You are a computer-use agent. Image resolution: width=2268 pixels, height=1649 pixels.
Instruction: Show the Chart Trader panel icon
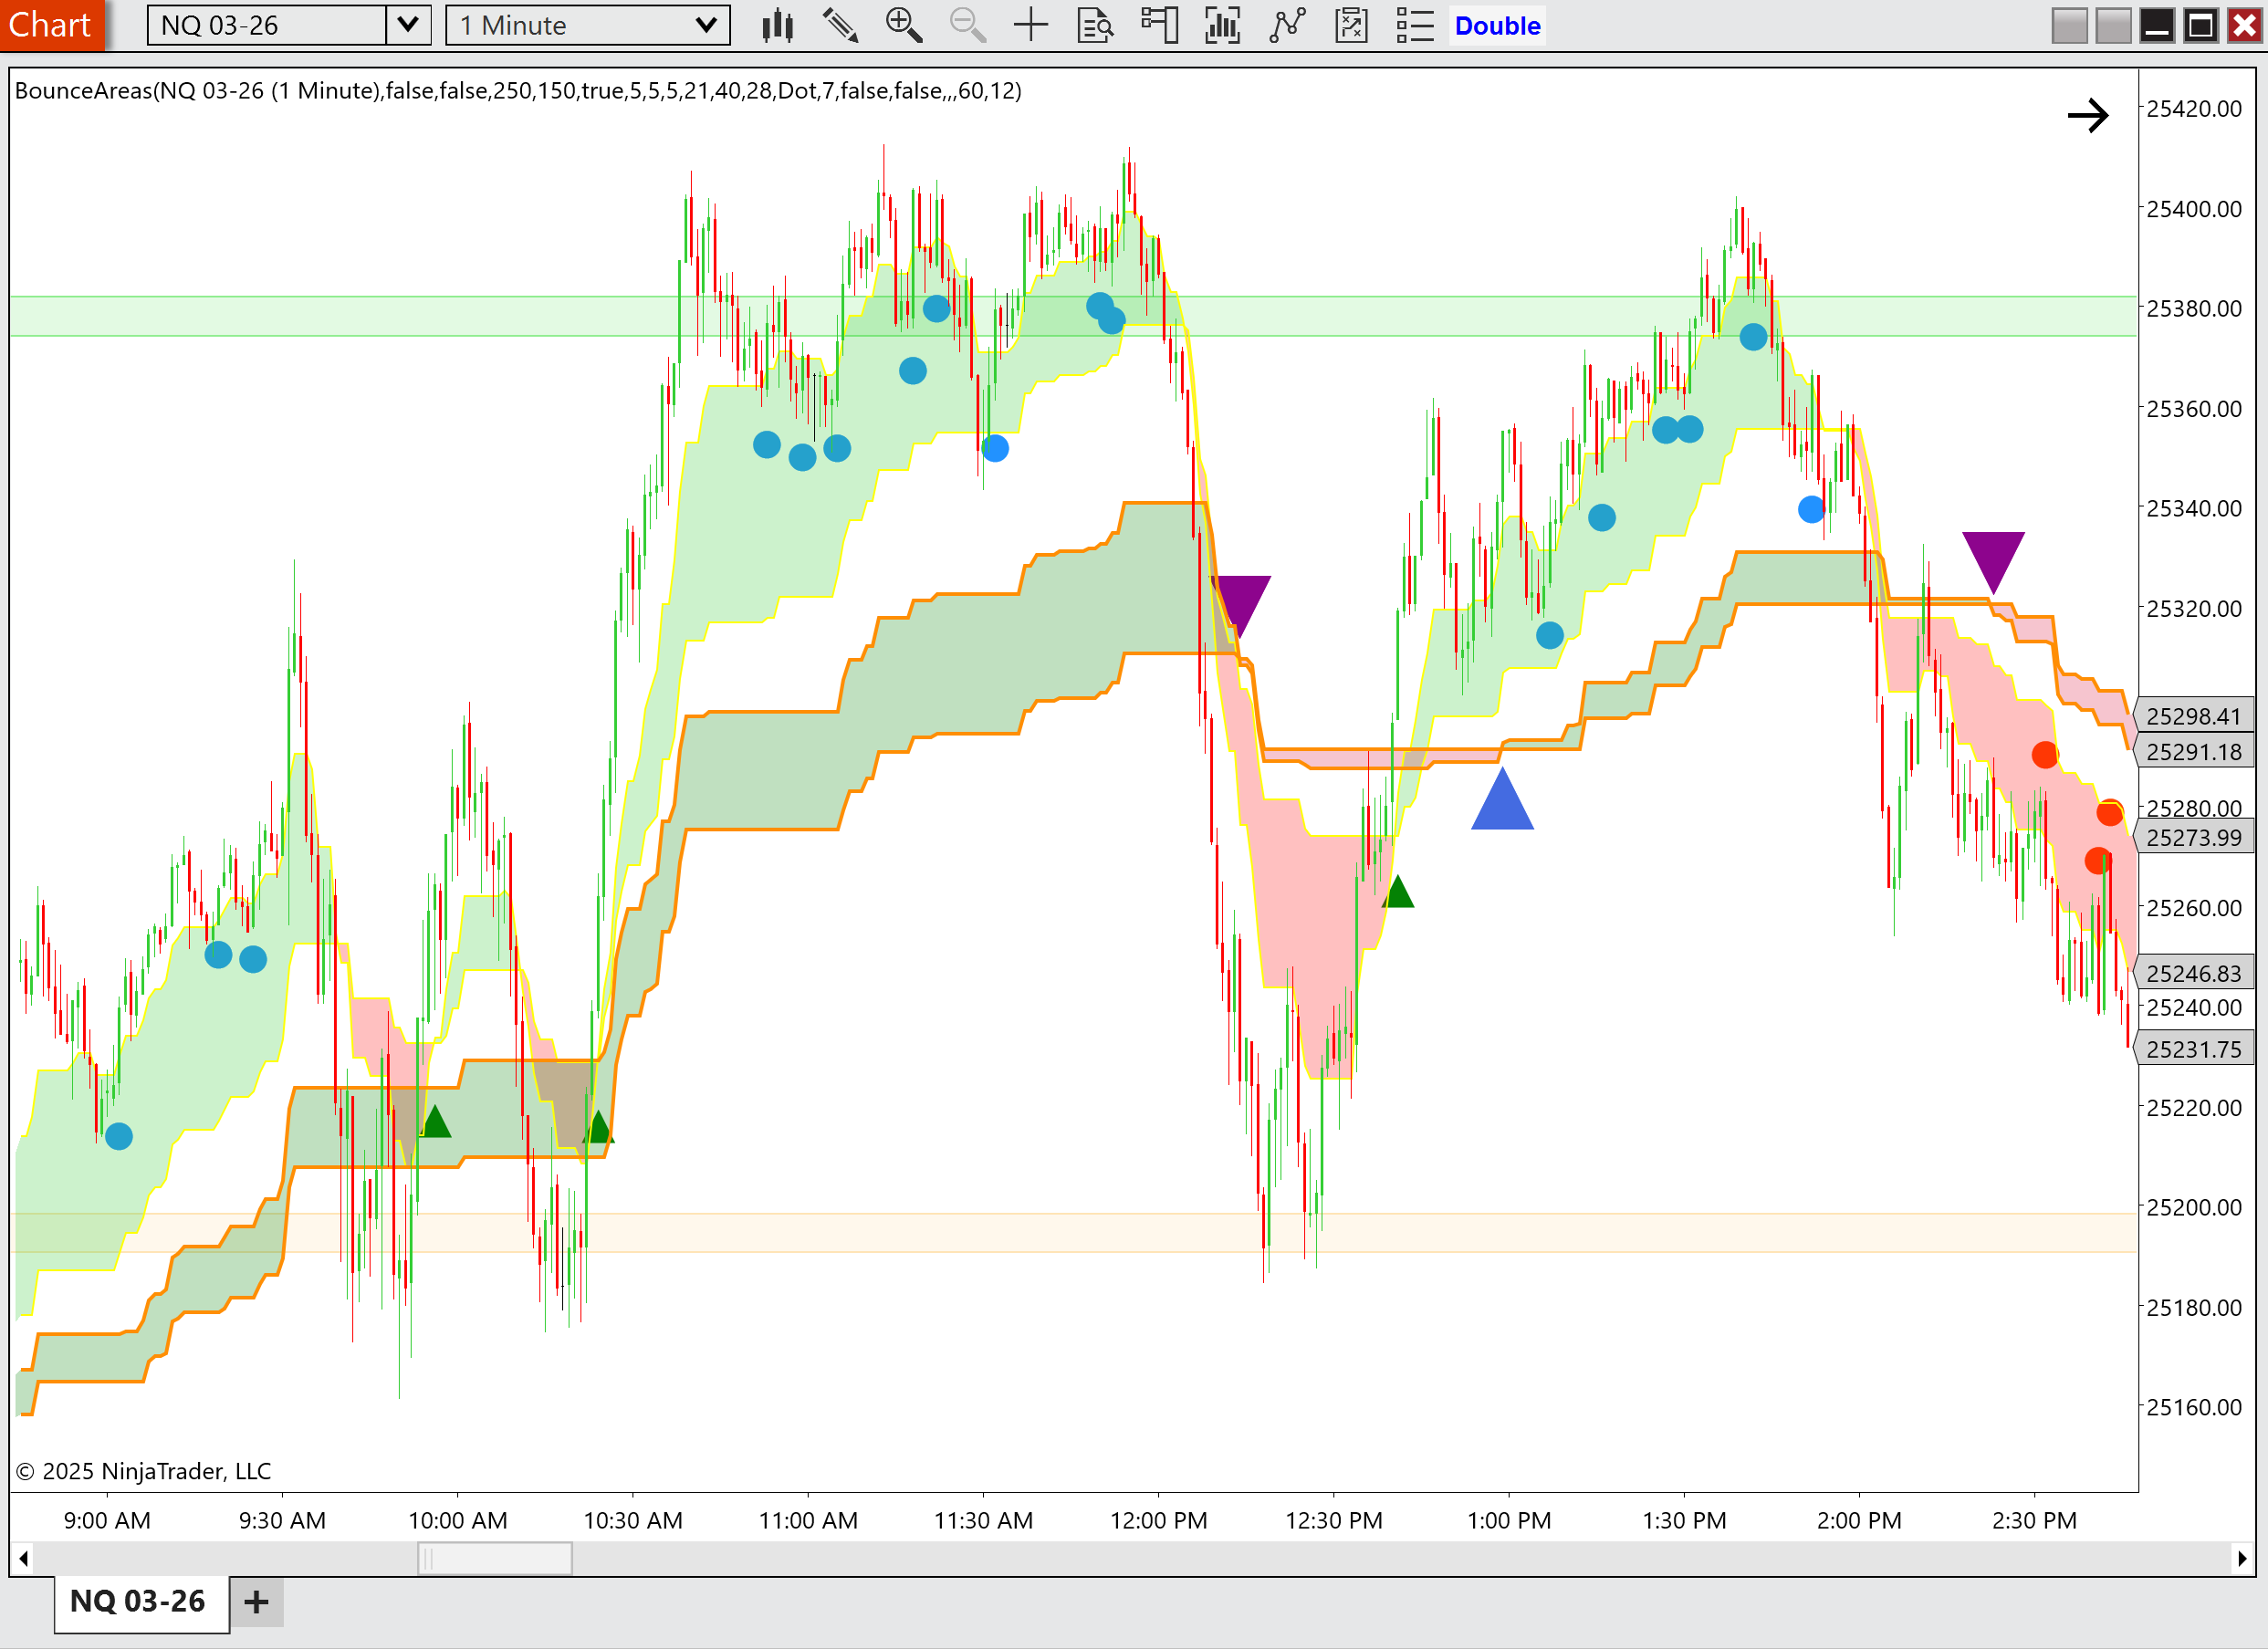1159,25
